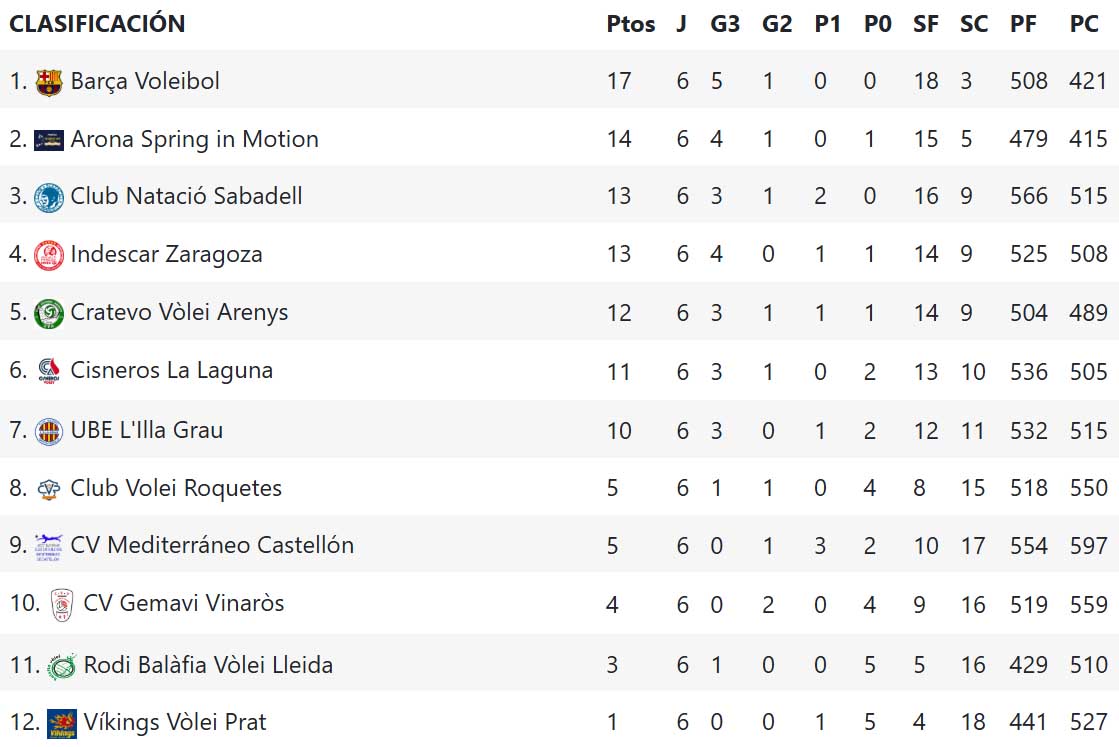Click the Rodi Balàfia Vòlei Lleida logo

pos(61,665)
